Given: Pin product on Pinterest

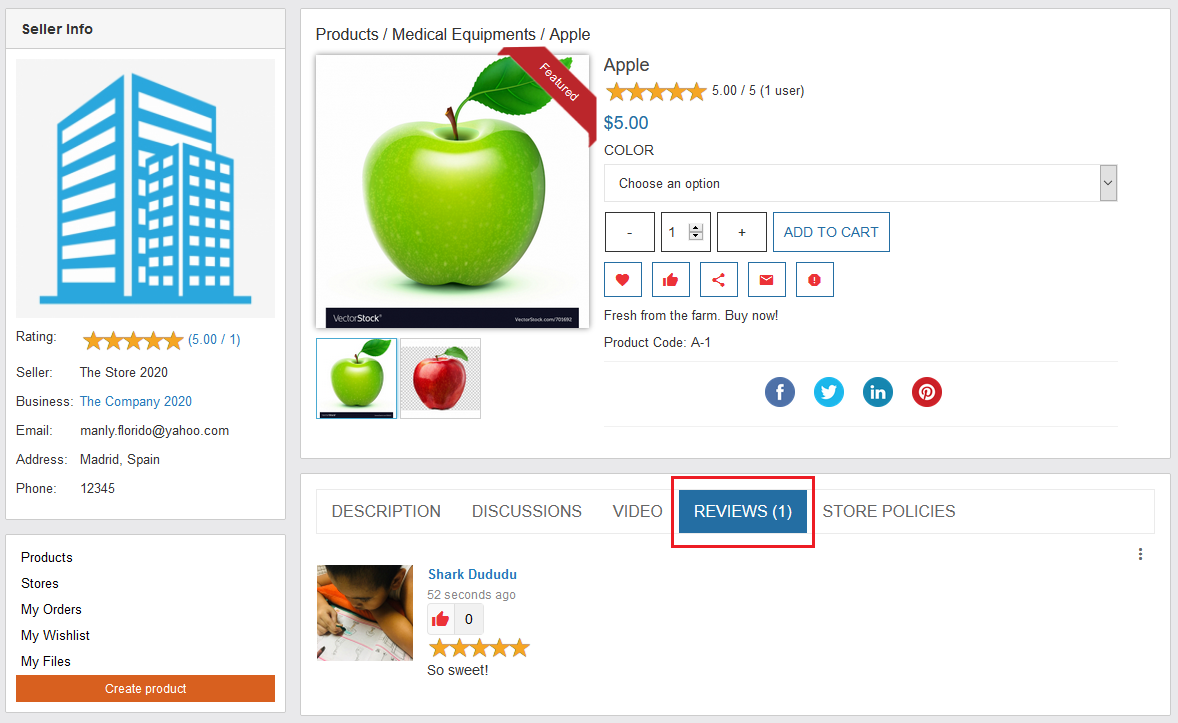Looking at the screenshot, I should pyautogui.click(x=926, y=392).
